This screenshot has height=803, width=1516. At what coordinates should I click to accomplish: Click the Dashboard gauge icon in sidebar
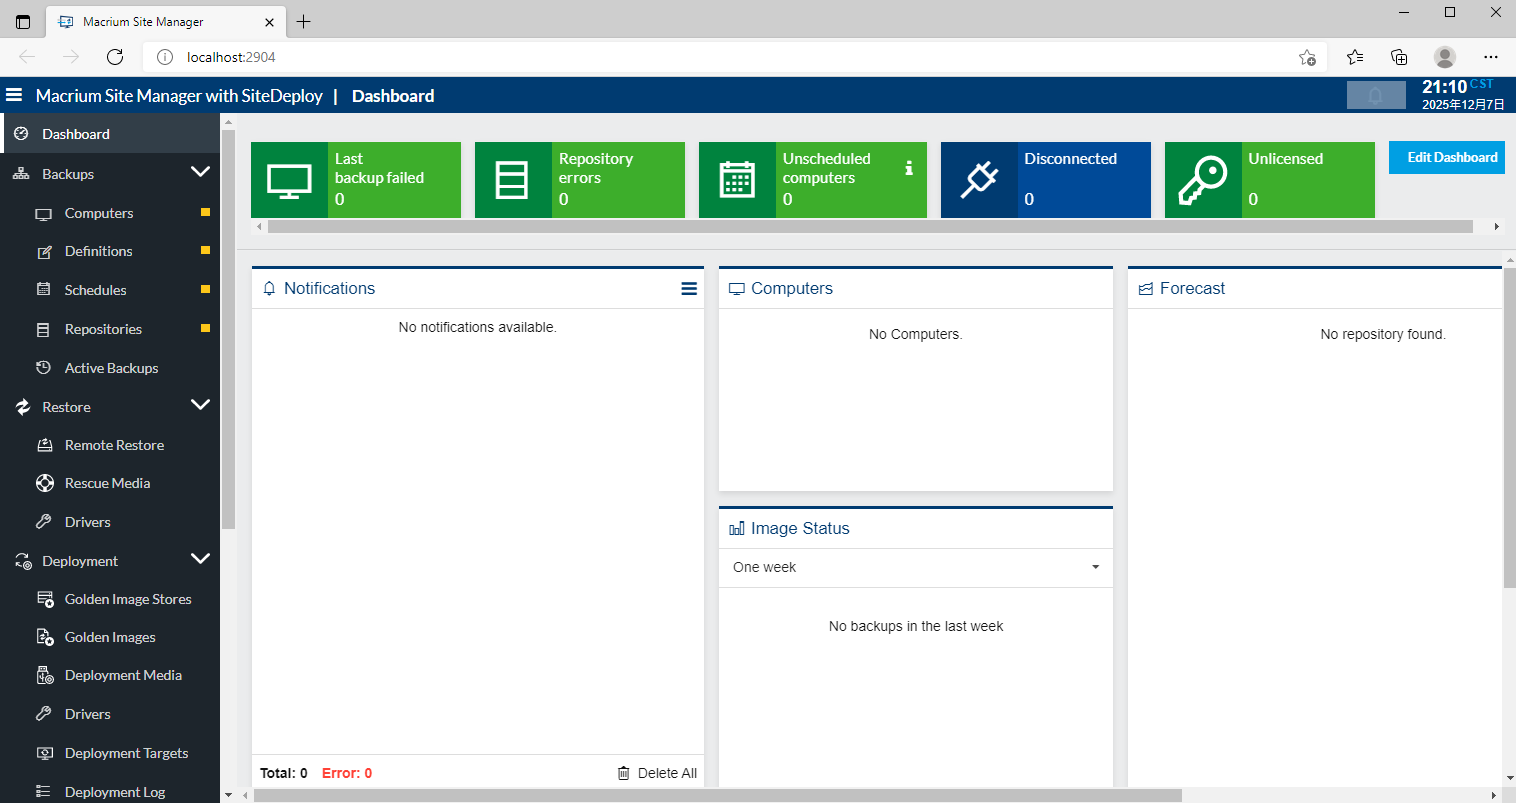[21, 134]
